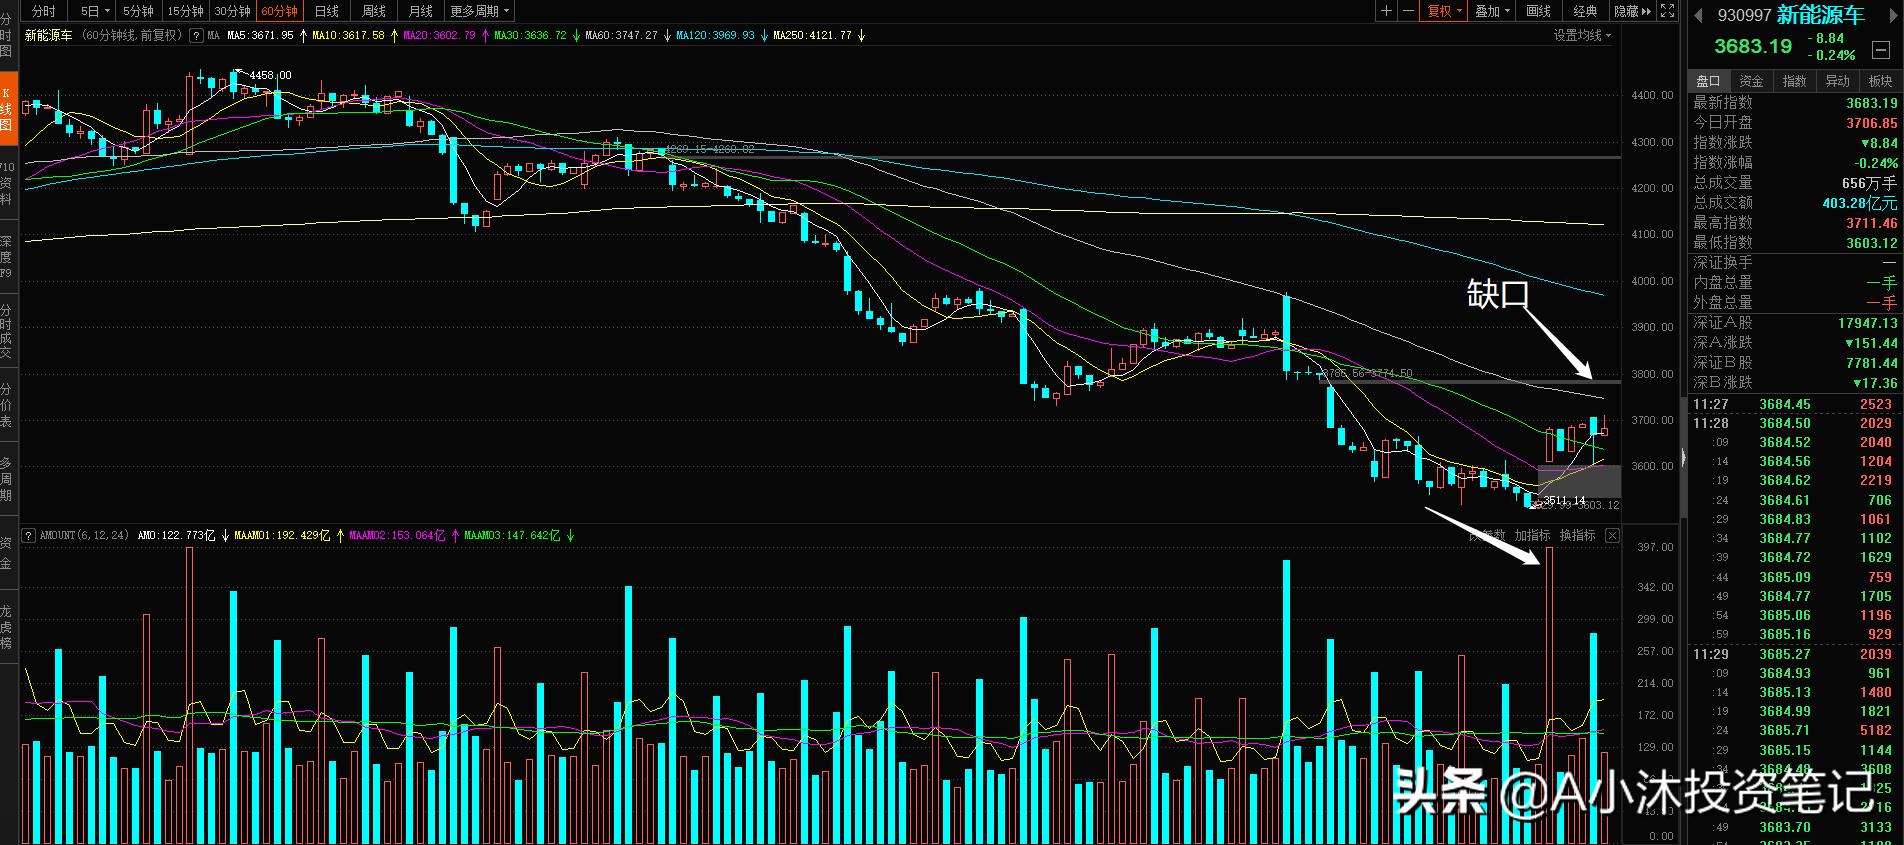Click the plus zoom-in chart icon
This screenshot has width=1904, height=845.
pos(1386,11)
